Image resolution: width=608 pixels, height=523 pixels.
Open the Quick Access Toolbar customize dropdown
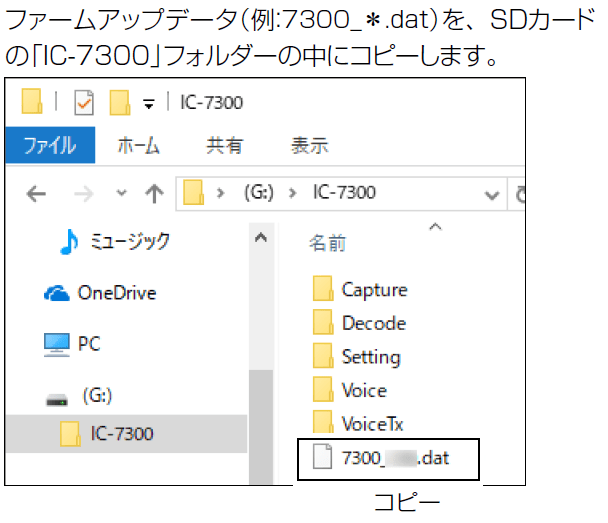pyautogui.click(x=149, y=103)
